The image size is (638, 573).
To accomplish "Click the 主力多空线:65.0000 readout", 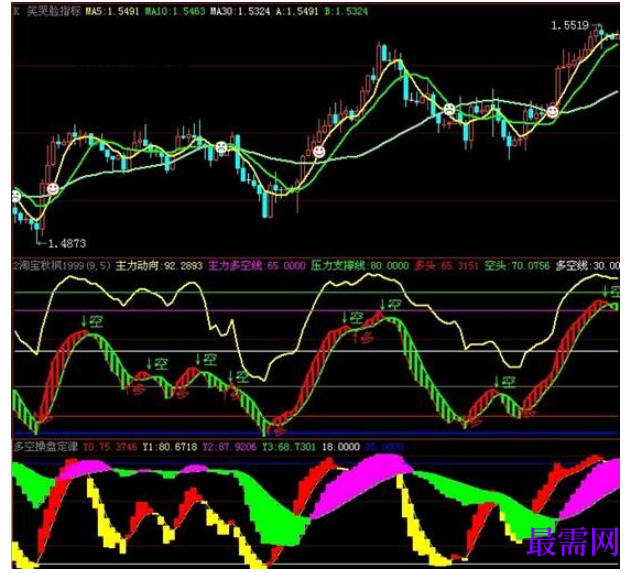I will (257, 266).
